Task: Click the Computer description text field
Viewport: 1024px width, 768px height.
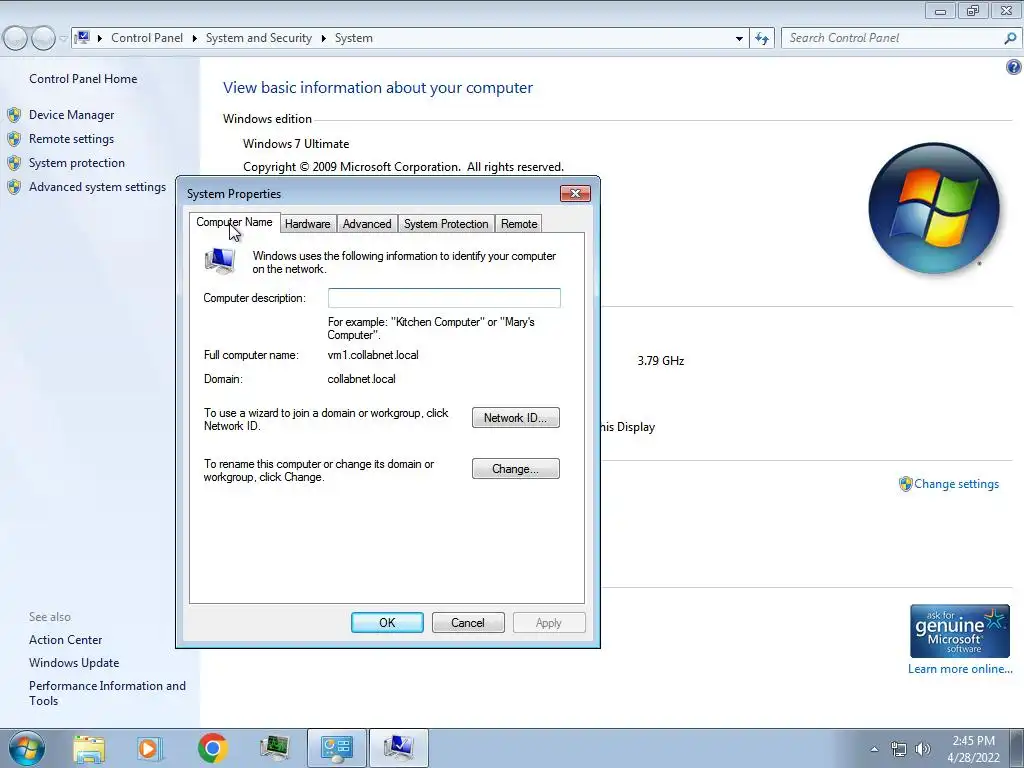Action: pos(444,298)
